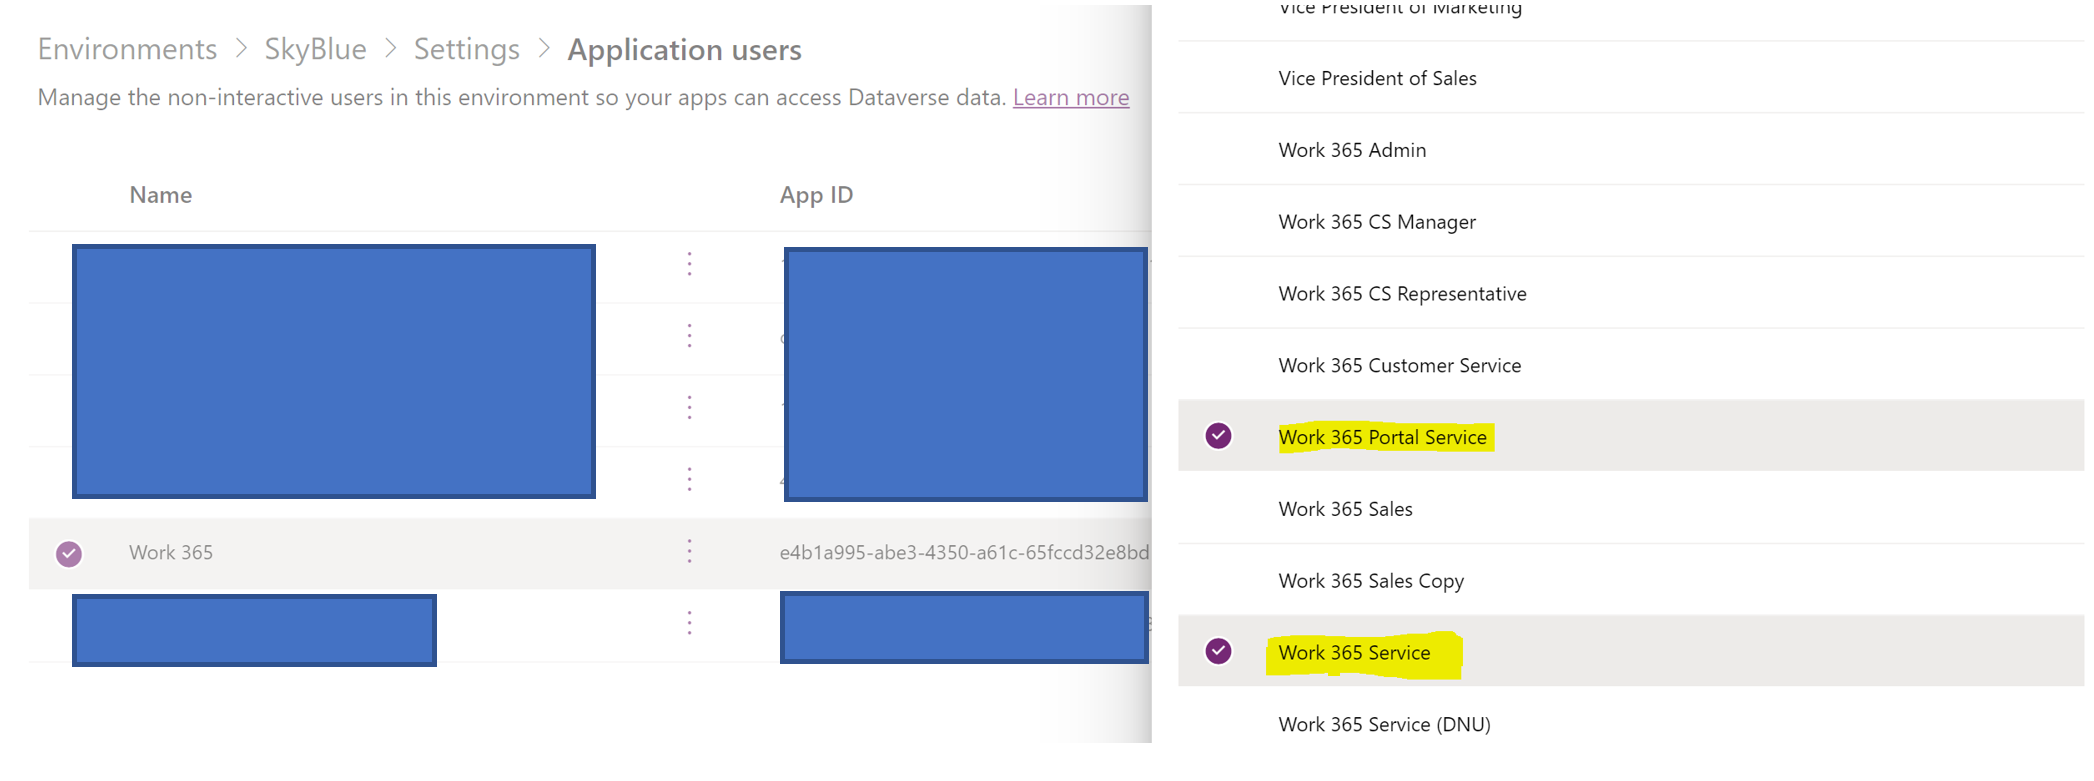Viewport: 2094px width, 781px height.
Task: Sort by Name column header
Action: (x=161, y=195)
